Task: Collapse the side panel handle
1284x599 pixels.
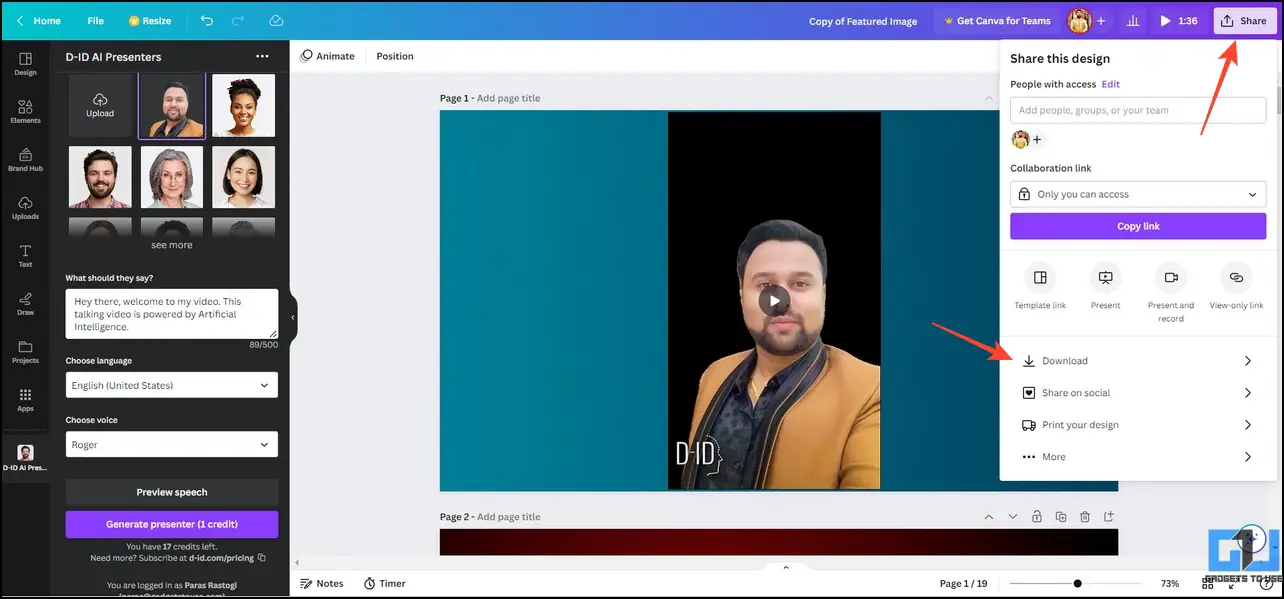Action: click(x=293, y=318)
